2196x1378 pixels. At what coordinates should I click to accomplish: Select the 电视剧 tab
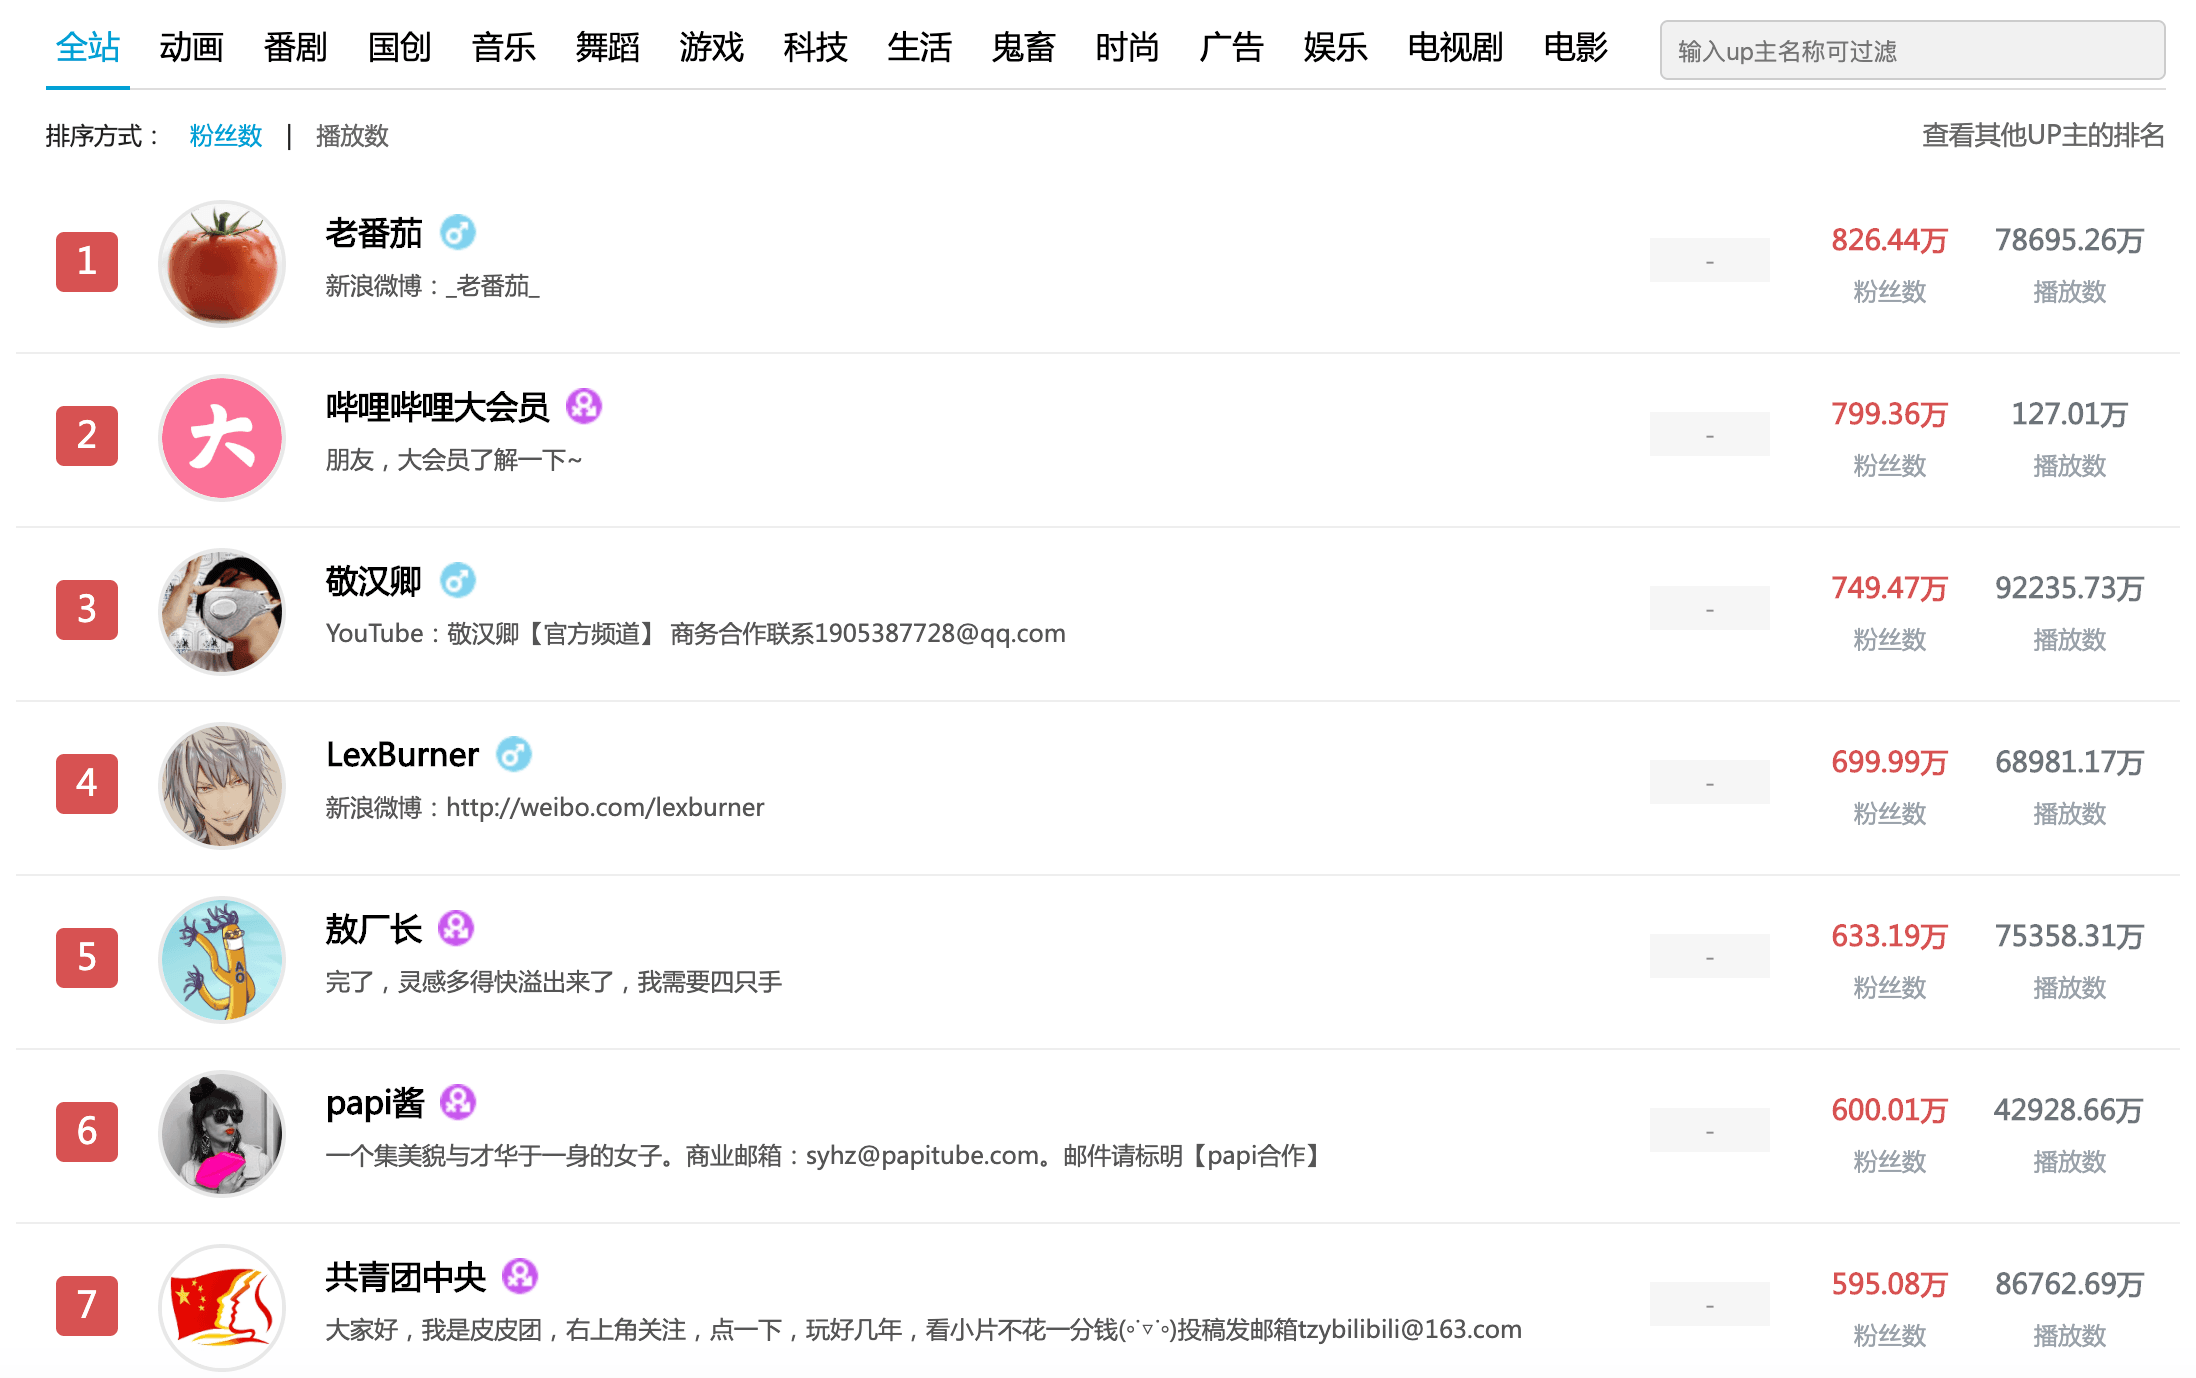tap(1455, 47)
